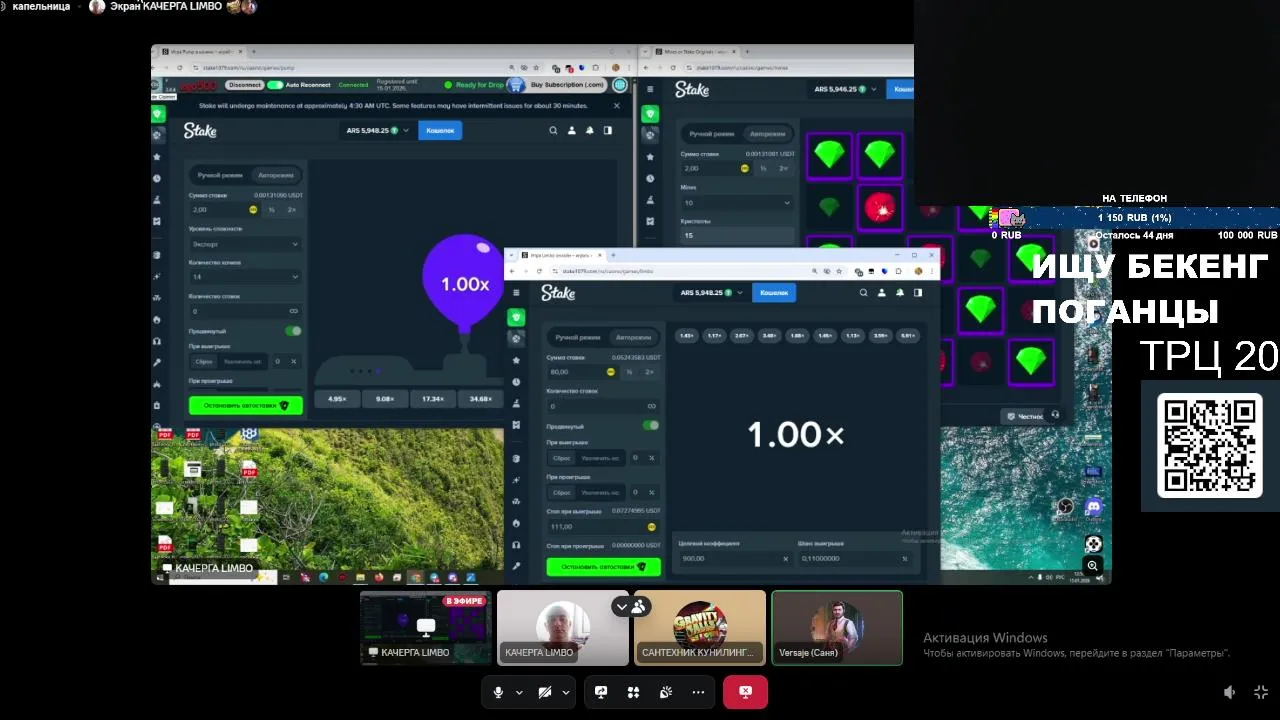Viewport: 1280px width, 720px height.
Task: Click green stop autobet button in Limbo
Action: pos(603,567)
